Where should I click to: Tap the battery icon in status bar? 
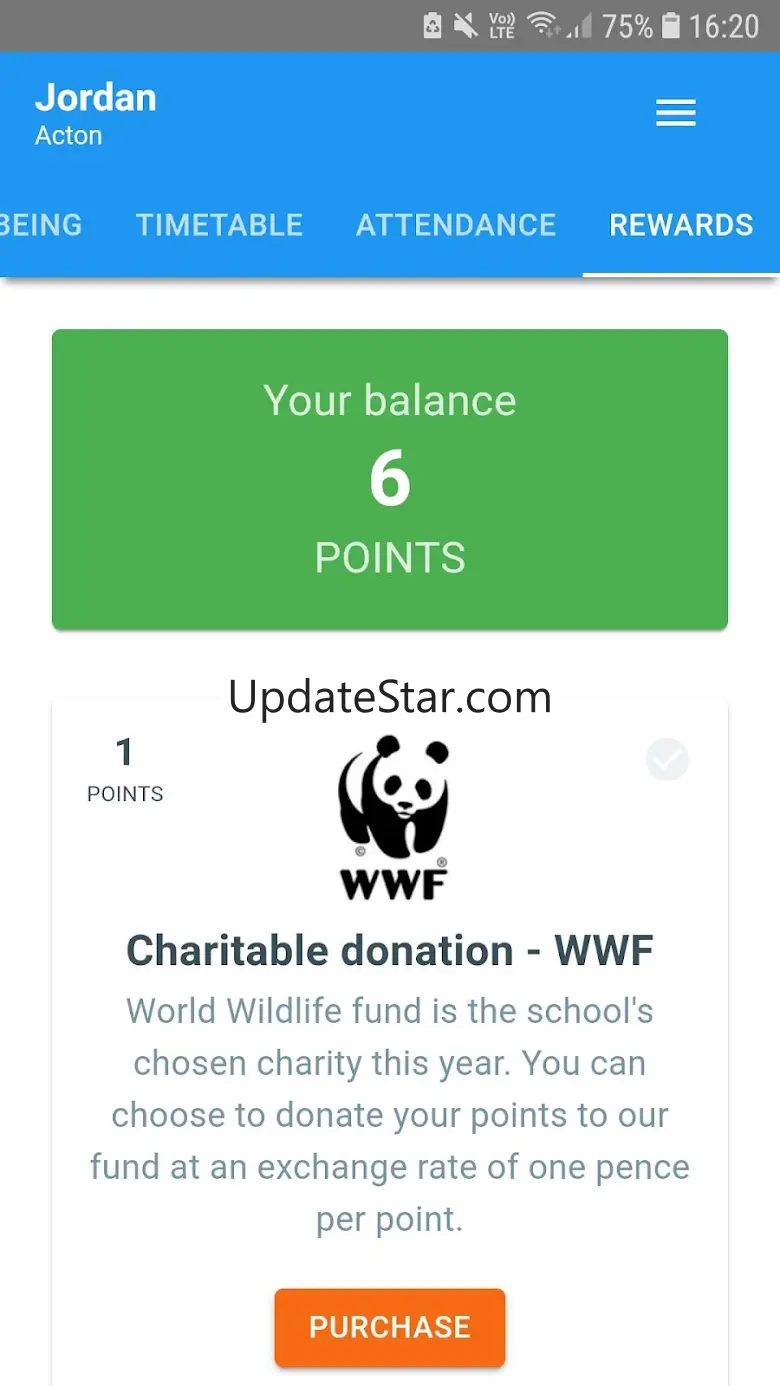point(671,25)
